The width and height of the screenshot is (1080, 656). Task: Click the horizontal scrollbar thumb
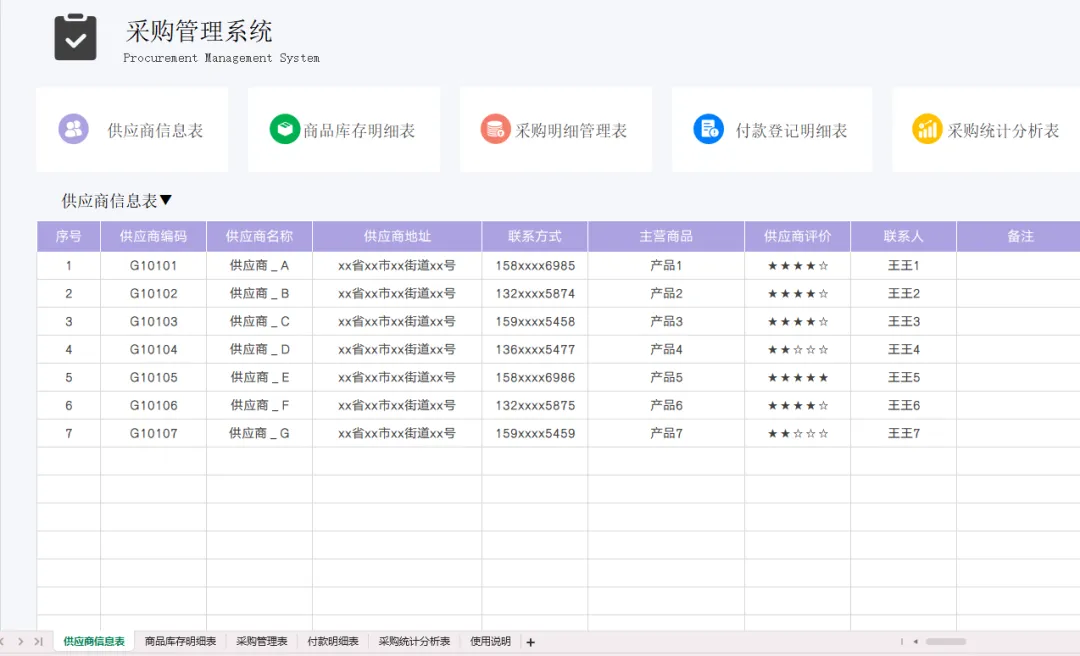point(946,642)
